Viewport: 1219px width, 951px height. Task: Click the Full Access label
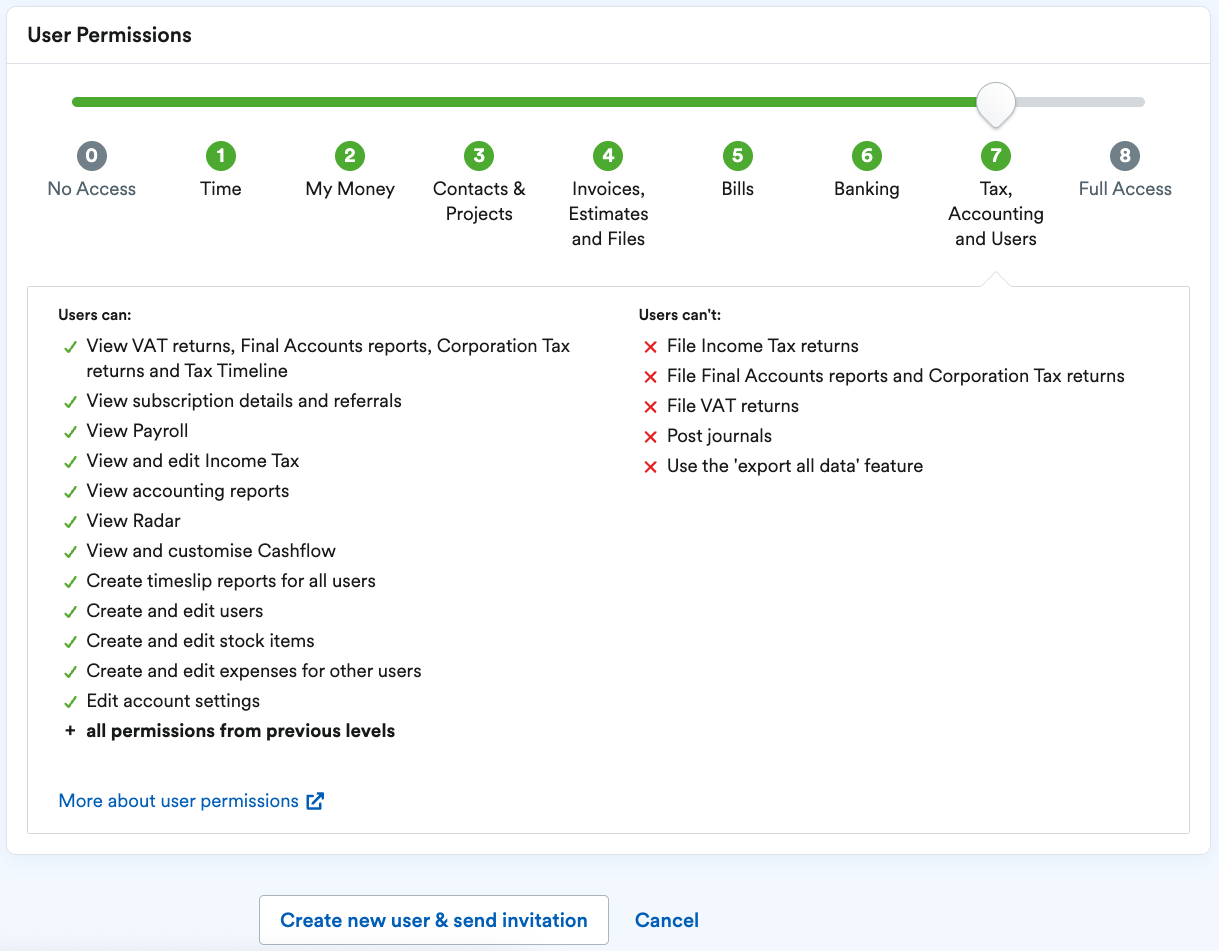click(x=1125, y=189)
